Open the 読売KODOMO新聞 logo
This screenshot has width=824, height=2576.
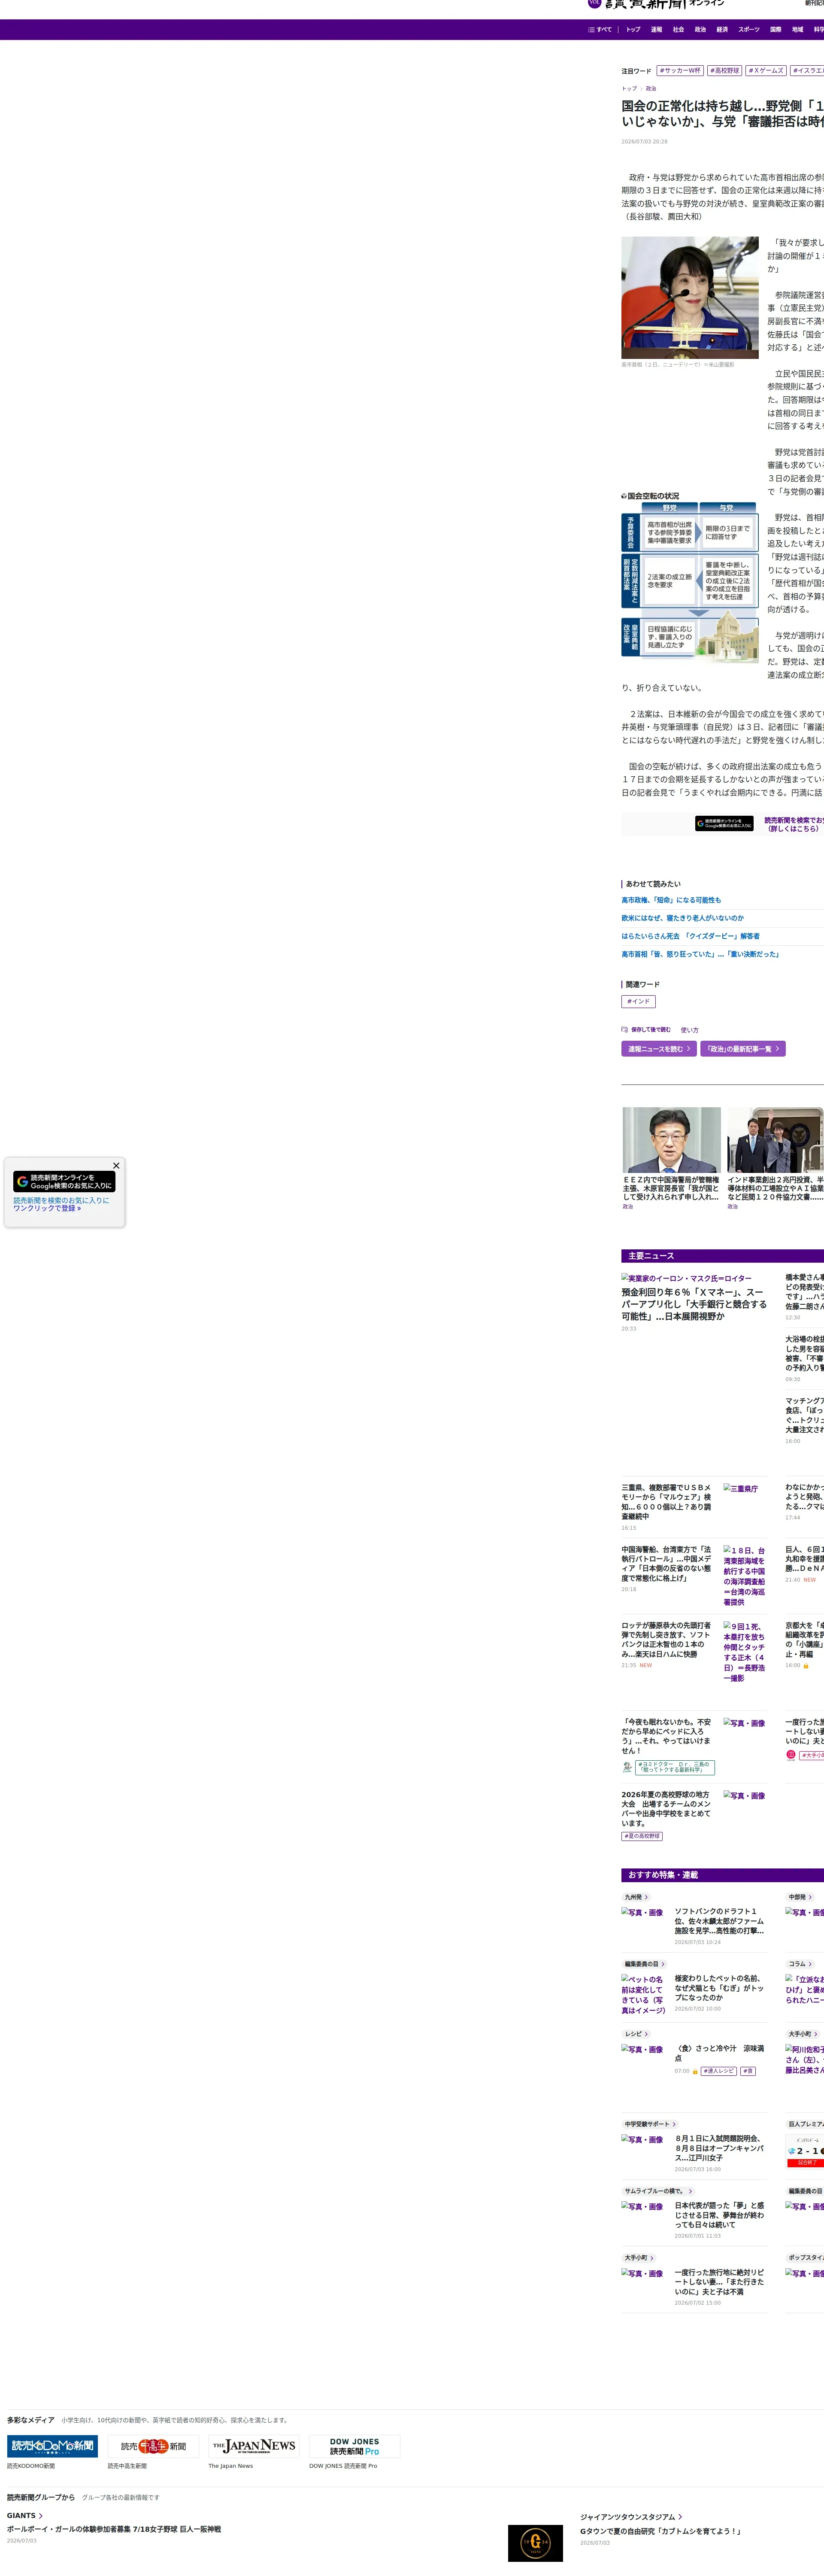[52, 2446]
